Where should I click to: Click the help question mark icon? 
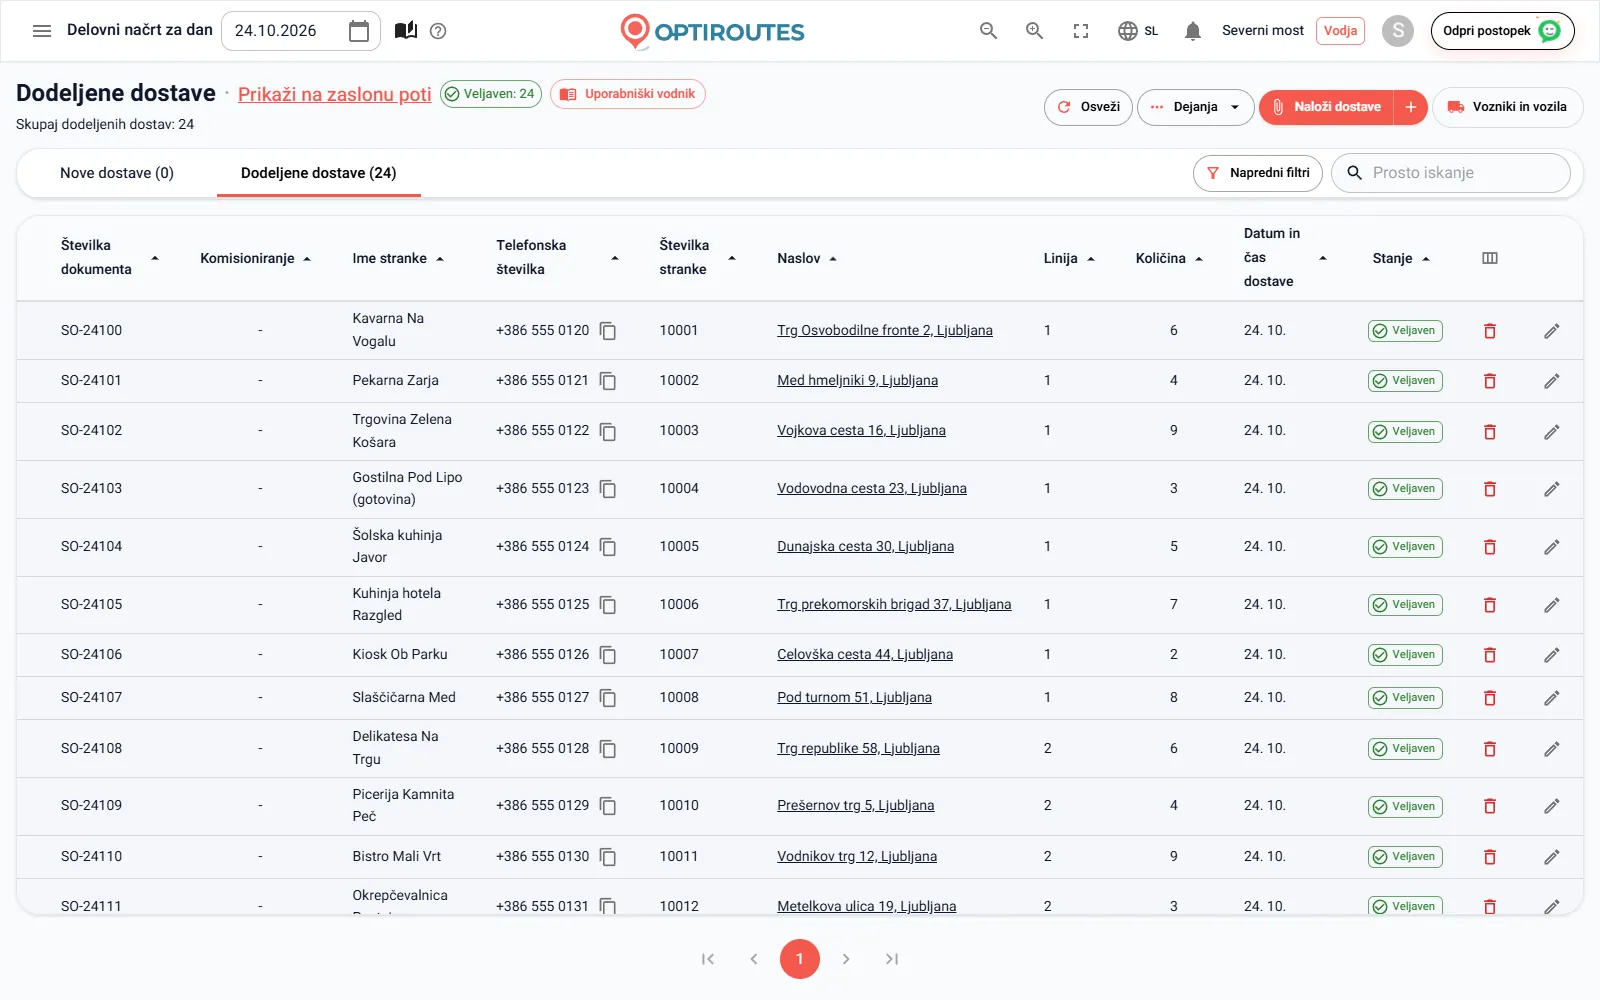[x=438, y=31]
